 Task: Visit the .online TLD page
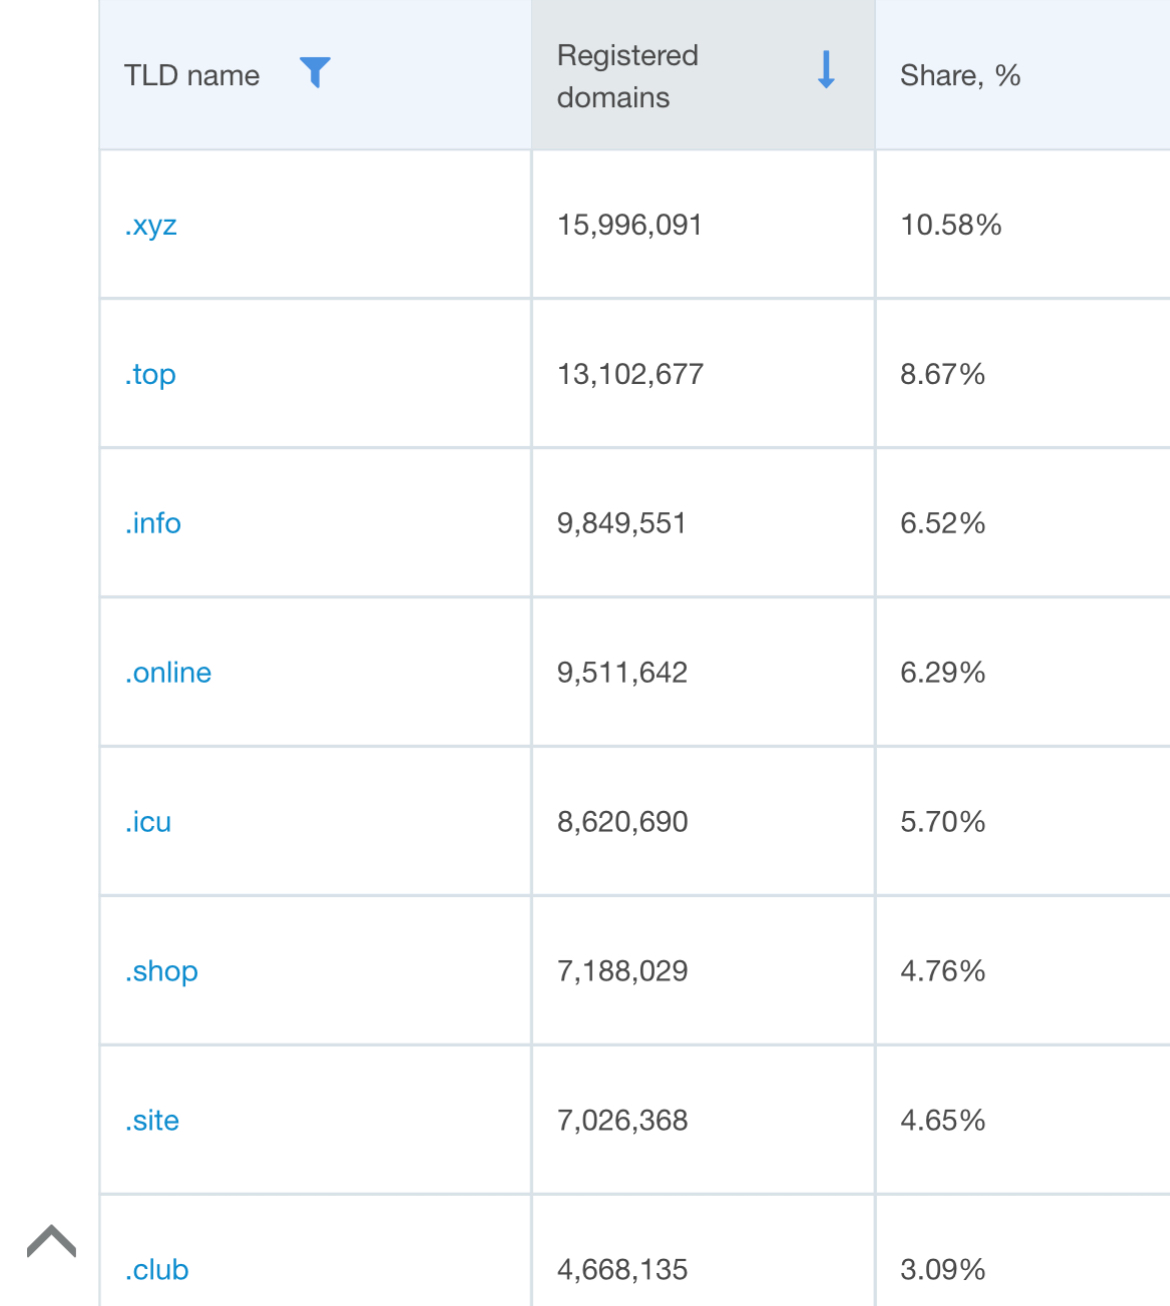click(168, 672)
